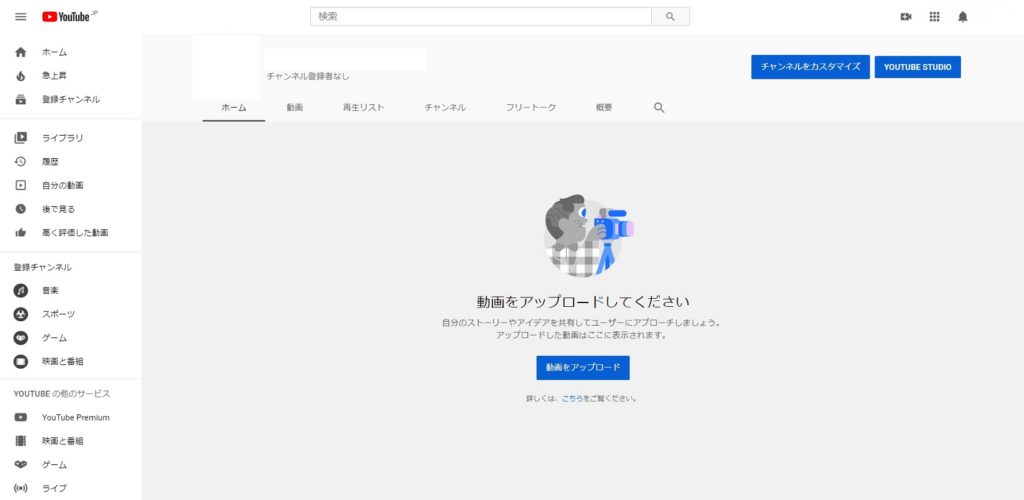
Task: Open the hamburger guide menu
Action: coord(21,17)
